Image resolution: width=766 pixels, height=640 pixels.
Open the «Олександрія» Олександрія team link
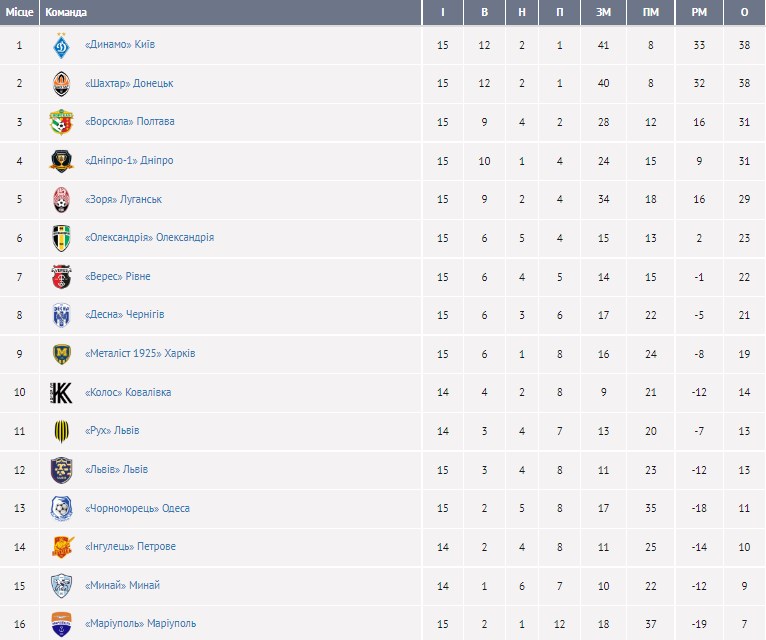[149, 238]
